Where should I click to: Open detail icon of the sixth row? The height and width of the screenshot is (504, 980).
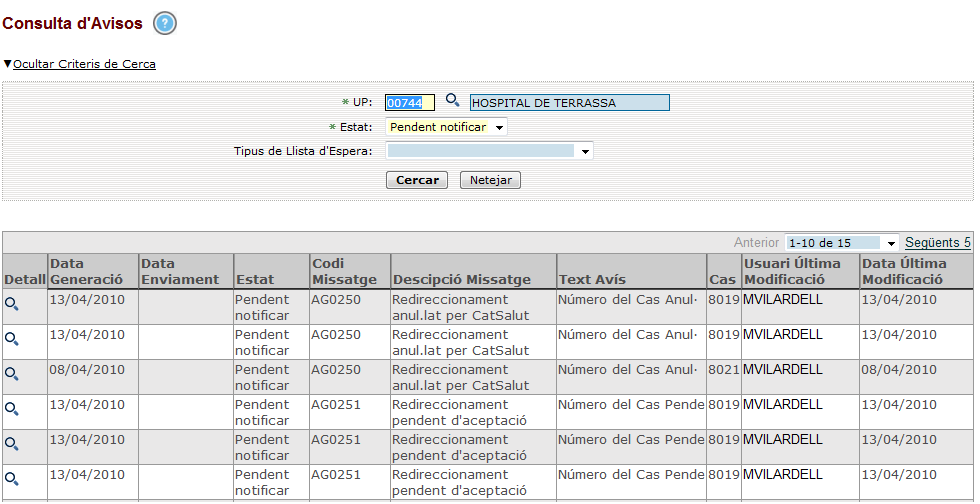(x=12, y=479)
